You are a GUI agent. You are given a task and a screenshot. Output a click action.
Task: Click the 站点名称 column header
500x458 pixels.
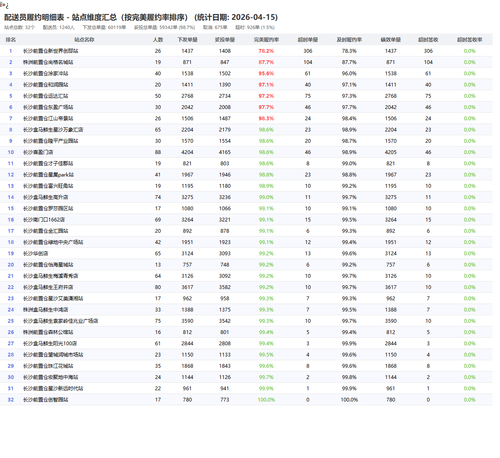coord(84,40)
